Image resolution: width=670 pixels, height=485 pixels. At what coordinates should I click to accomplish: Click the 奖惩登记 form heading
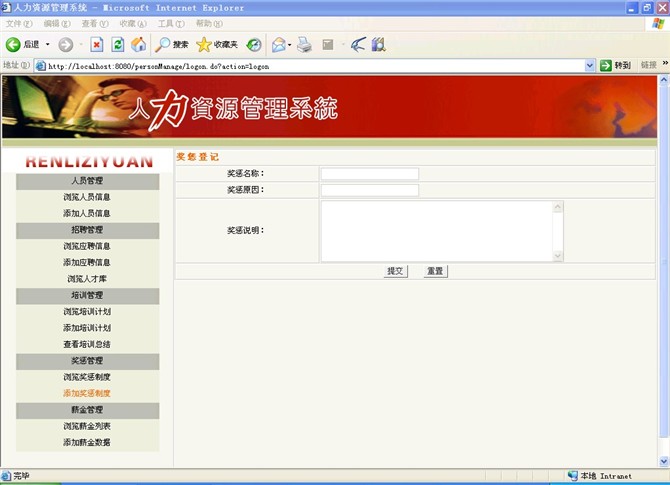(x=197, y=157)
